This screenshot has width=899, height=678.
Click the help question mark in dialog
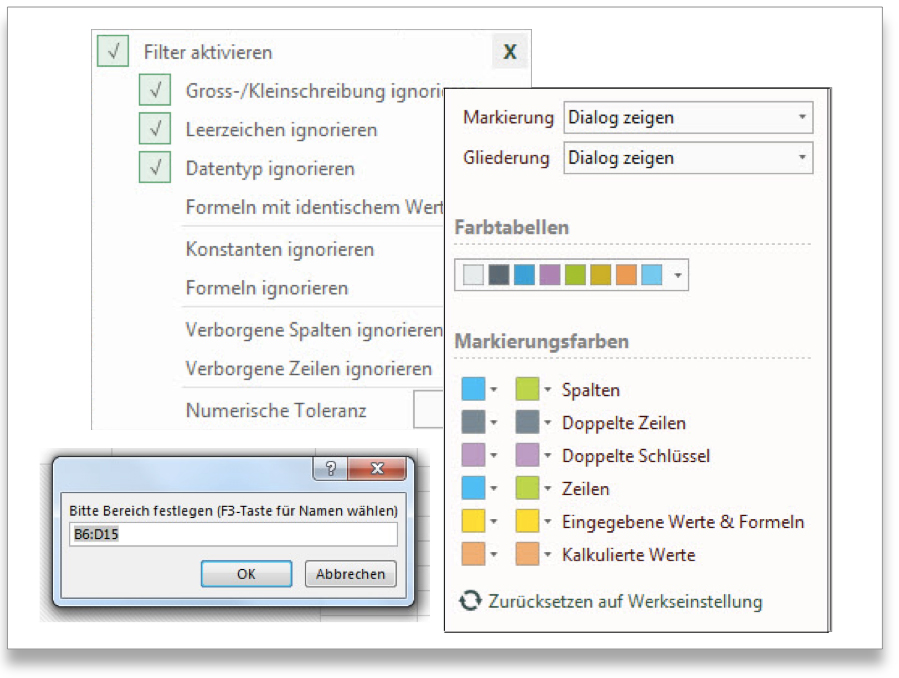pos(331,469)
